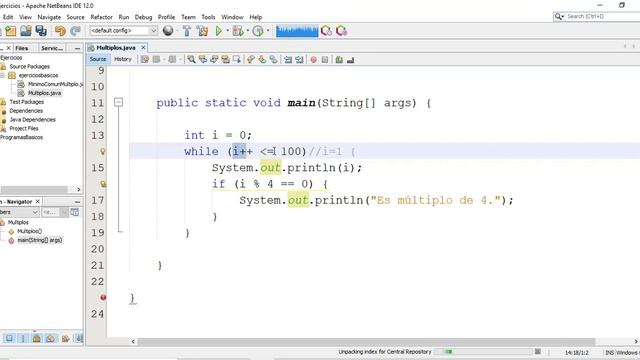Screen dimensions: 640x360
Task: Click the New Project toolbar icon
Action: [x=11, y=31]
